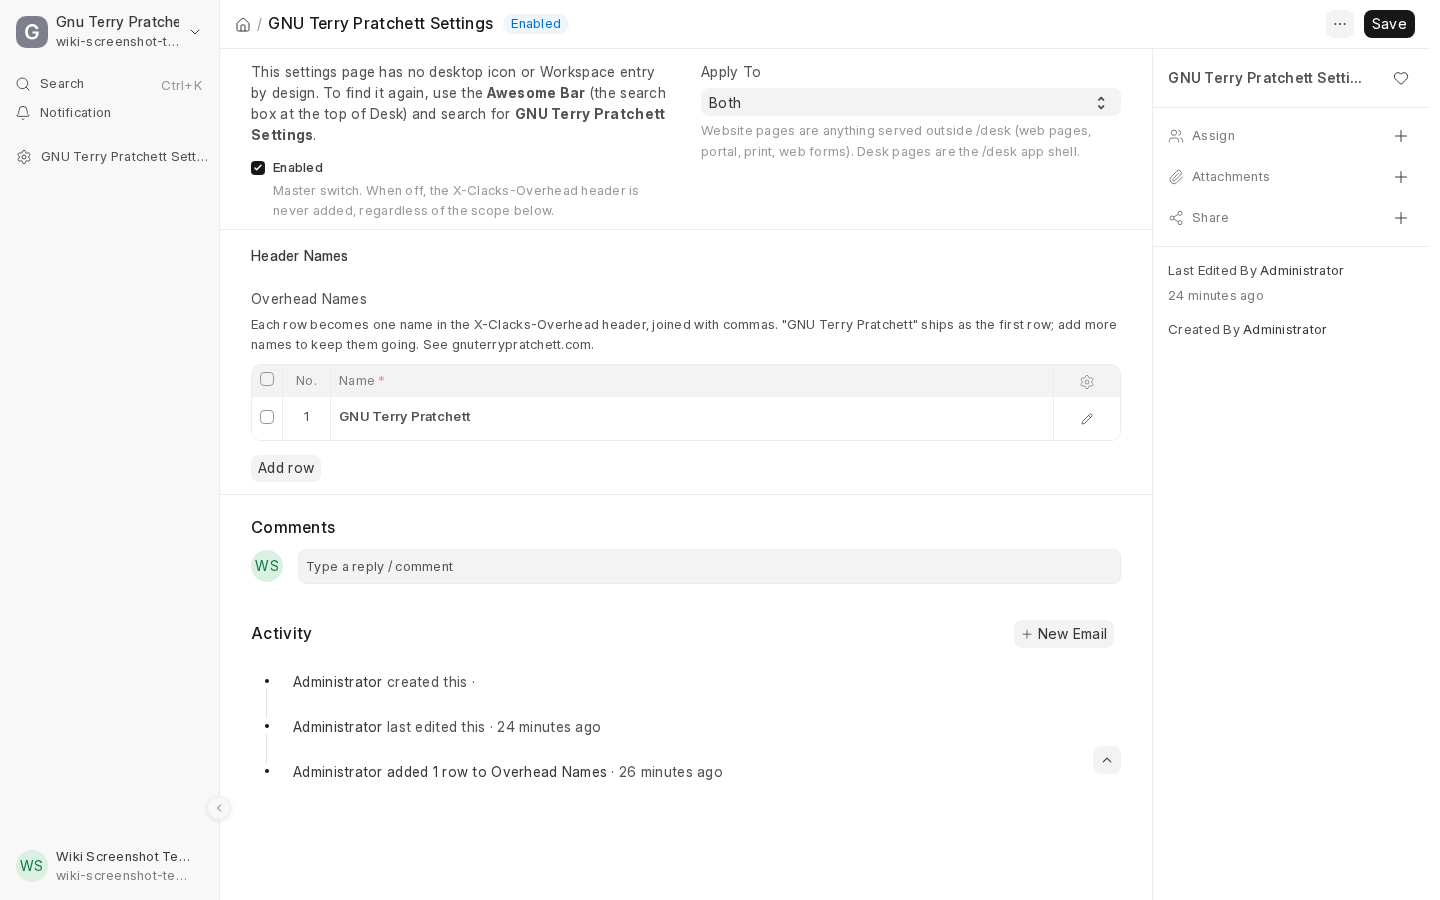The image size is (1440, 900).
Task: Open the table settings gear in Overhead Names
Action: pos(1087,382)
